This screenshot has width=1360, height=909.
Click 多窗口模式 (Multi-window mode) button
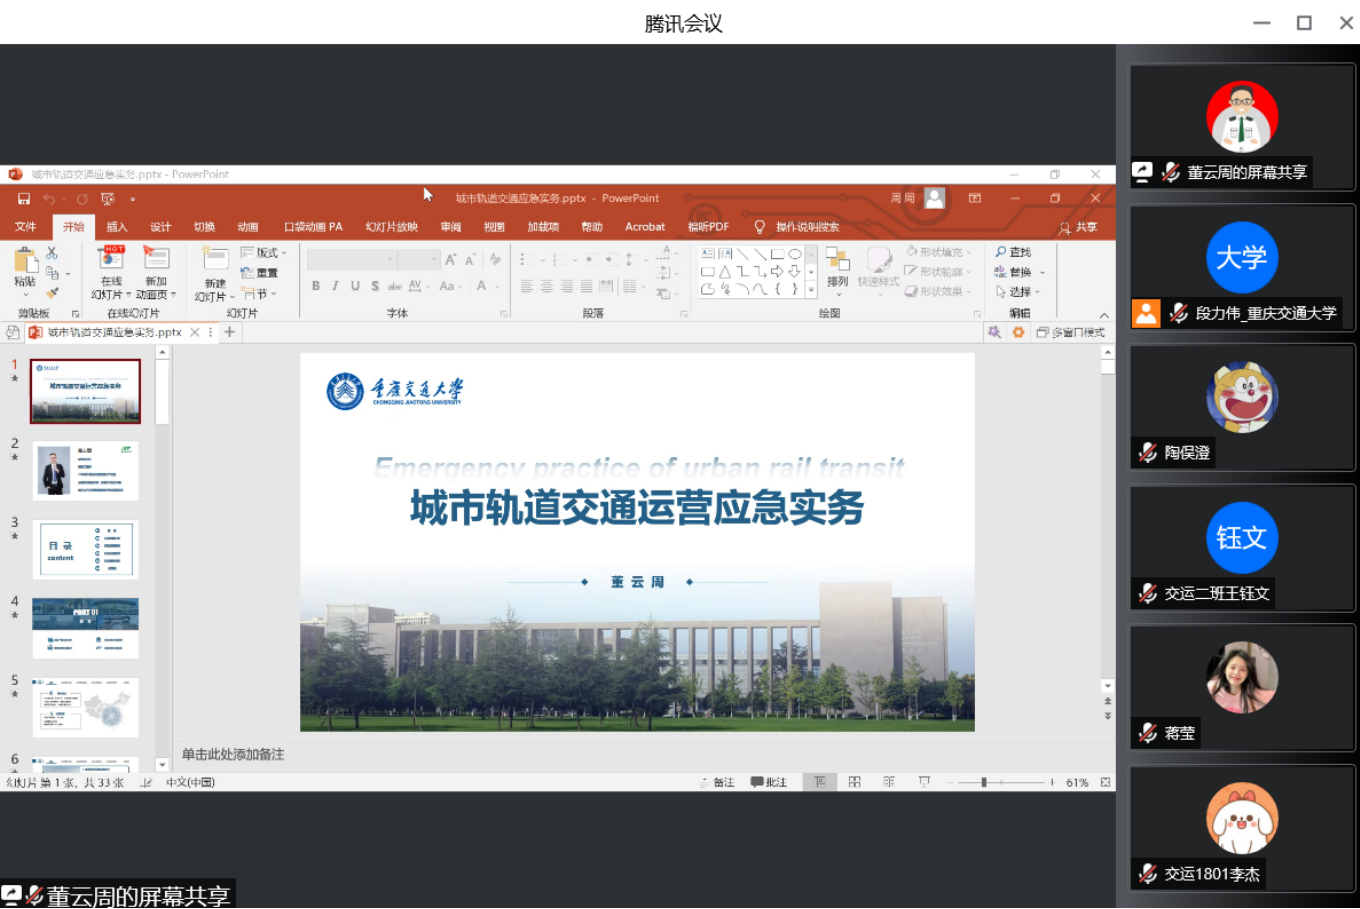(x=1071, y=333)
